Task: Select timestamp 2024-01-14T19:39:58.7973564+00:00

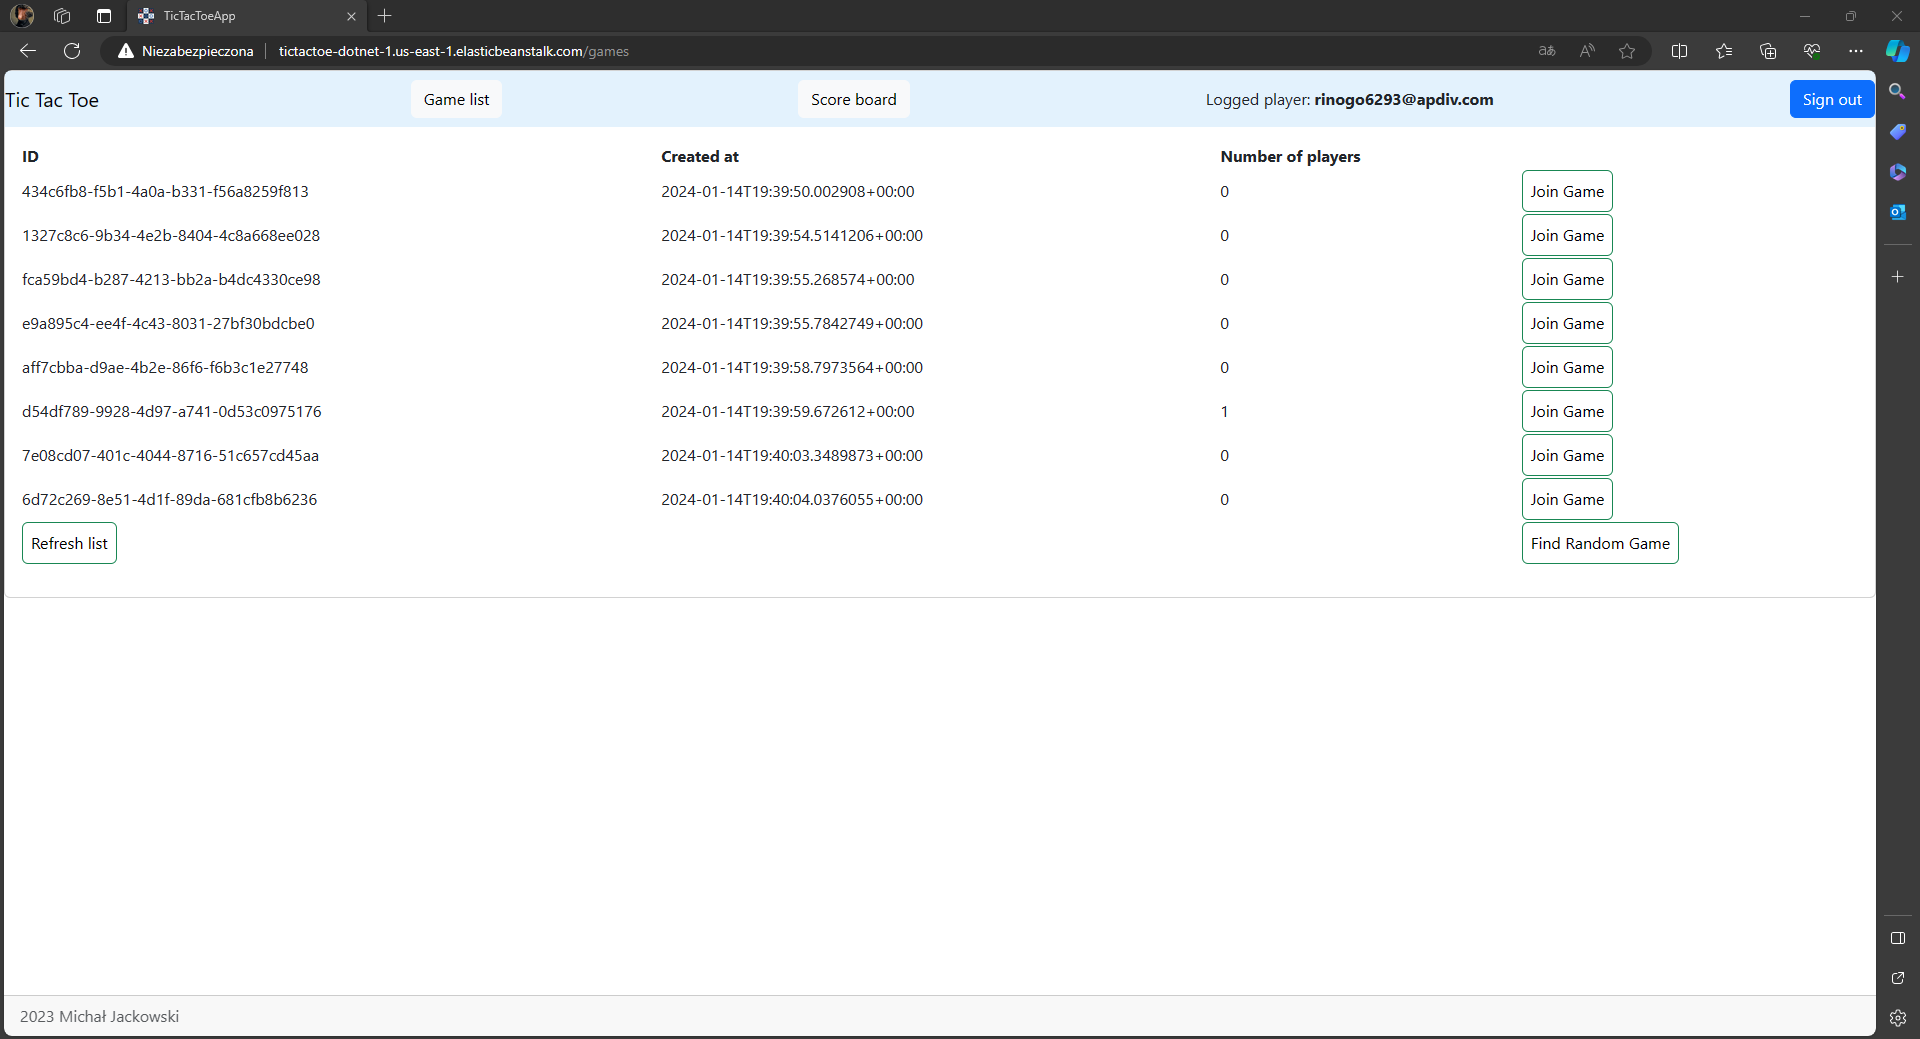Action: [792, 367]
